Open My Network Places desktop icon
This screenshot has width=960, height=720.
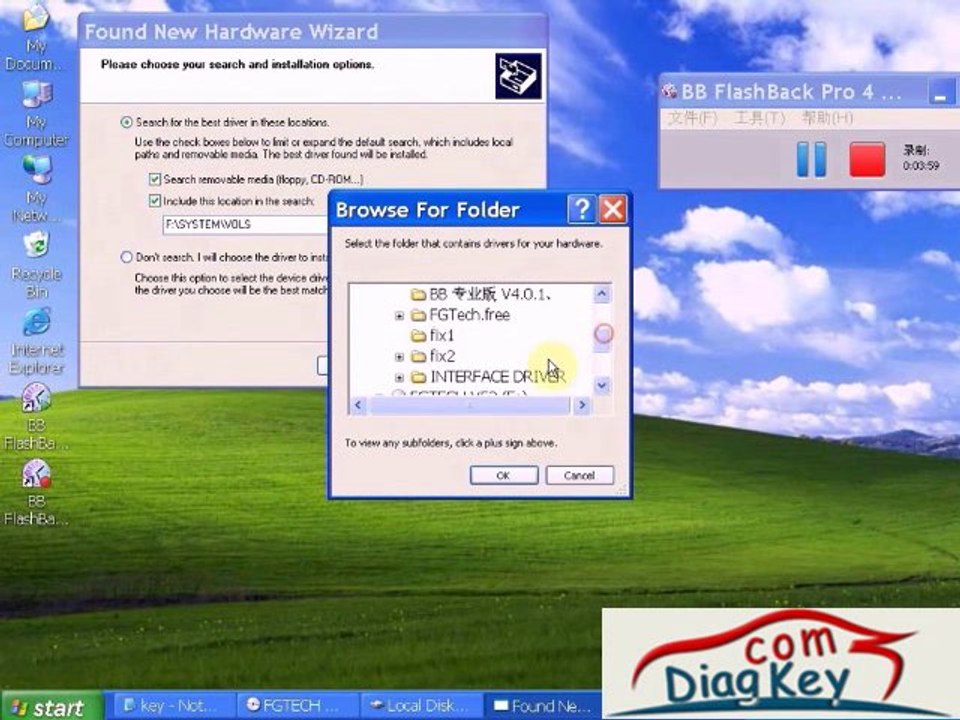36,189
